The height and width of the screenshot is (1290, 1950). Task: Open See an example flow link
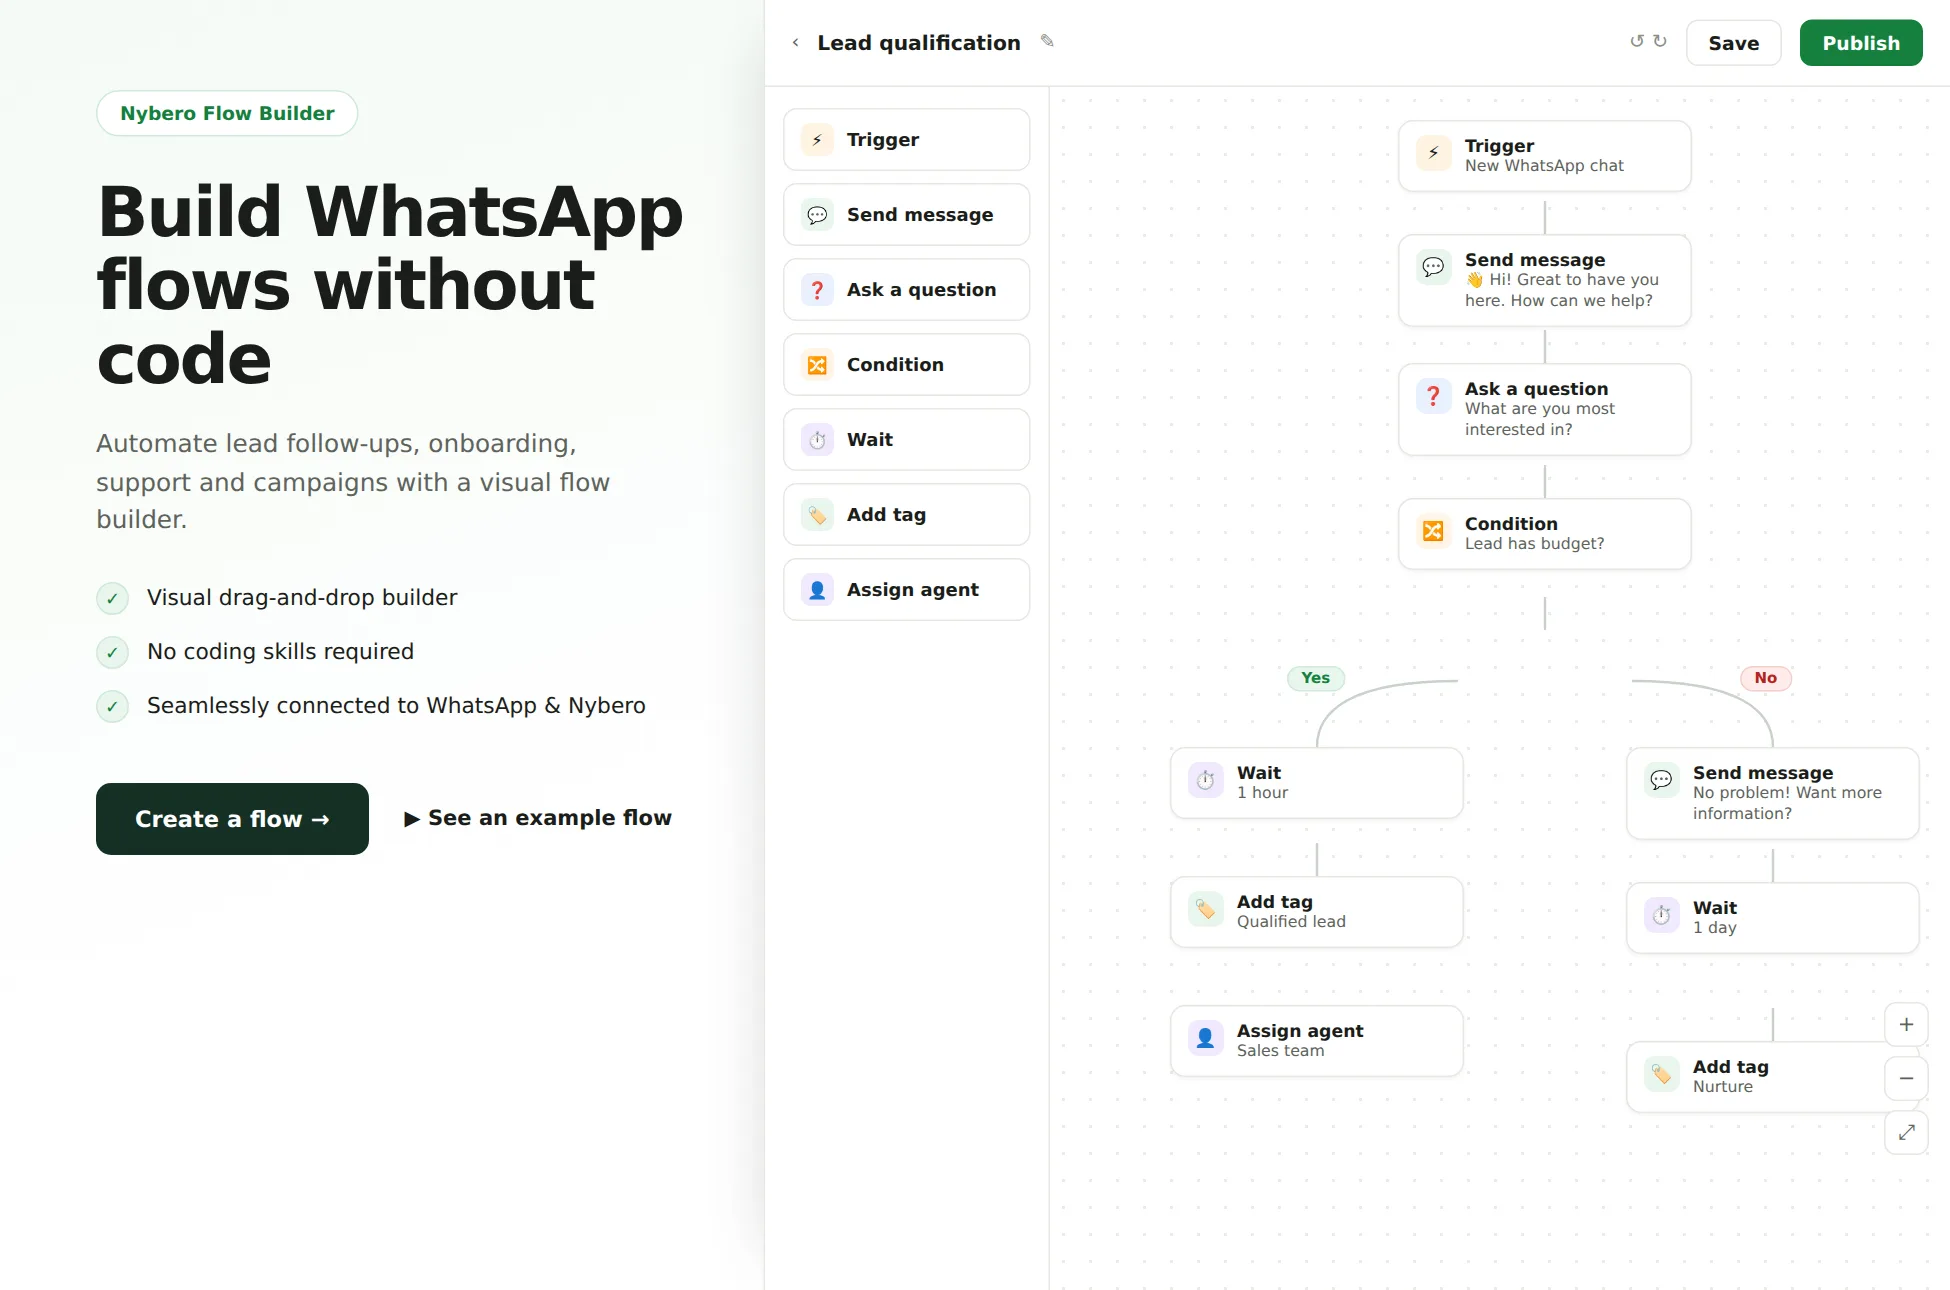coord(538,818)
